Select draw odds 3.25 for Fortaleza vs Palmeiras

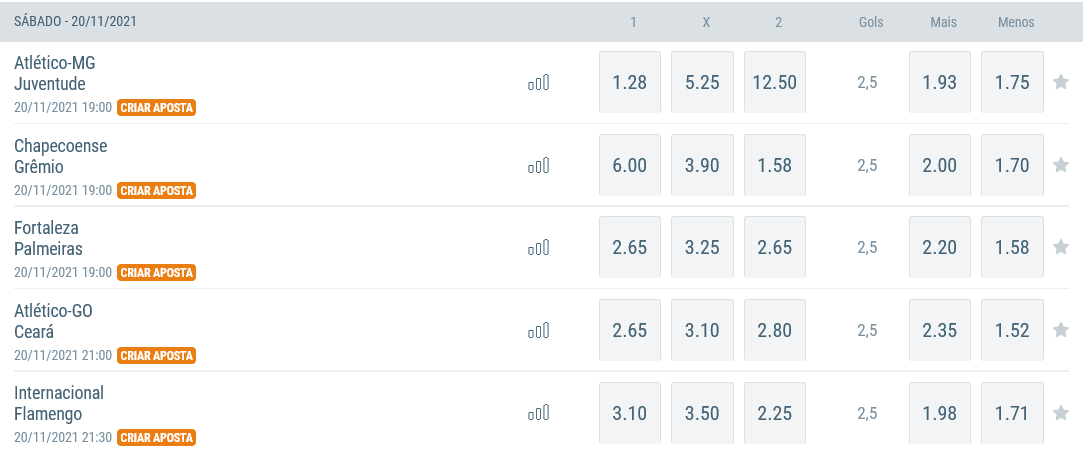(x=702, y=247)
